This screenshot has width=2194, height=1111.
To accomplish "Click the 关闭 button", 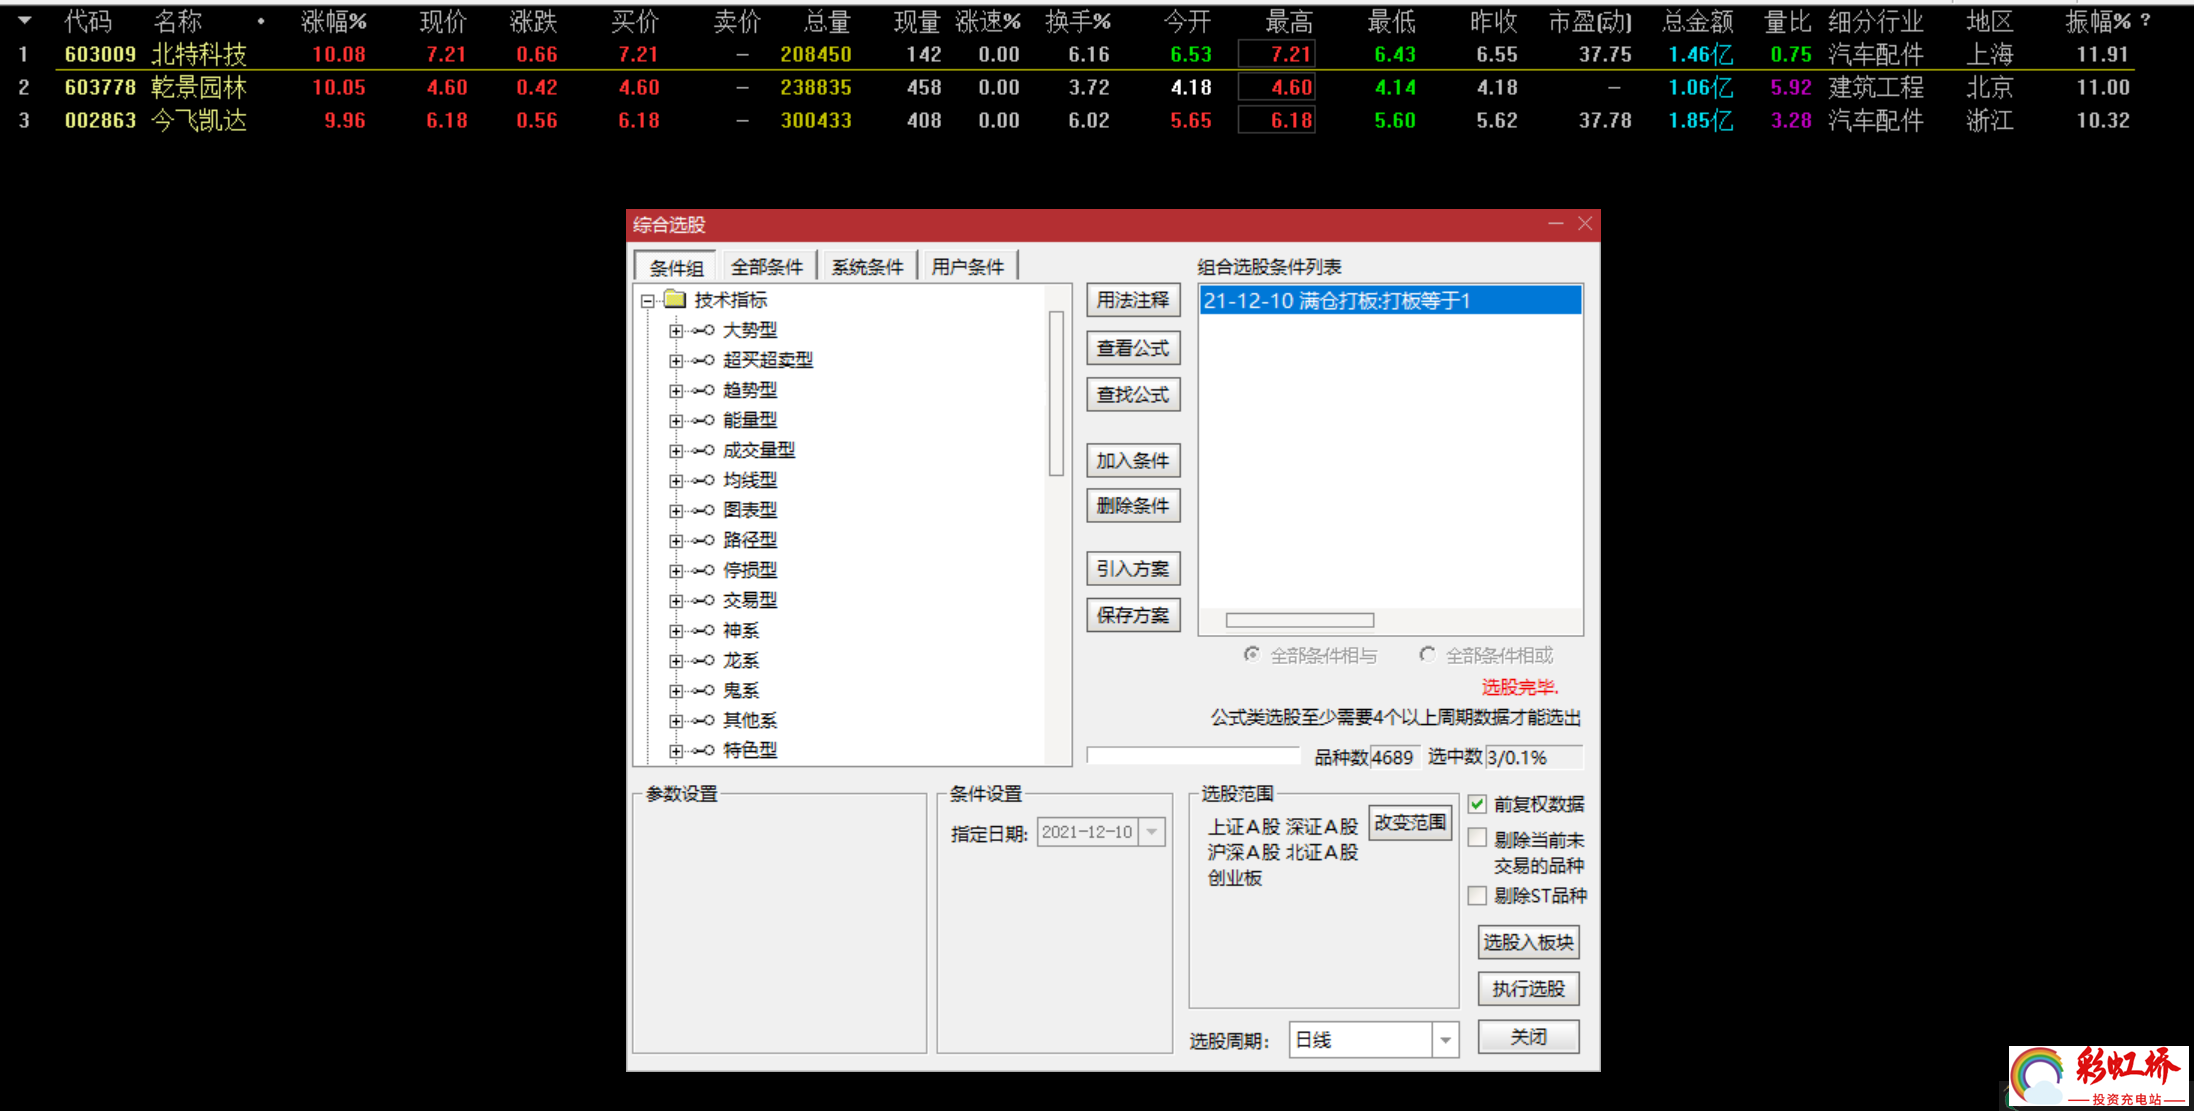I will coord(1528,1037).
